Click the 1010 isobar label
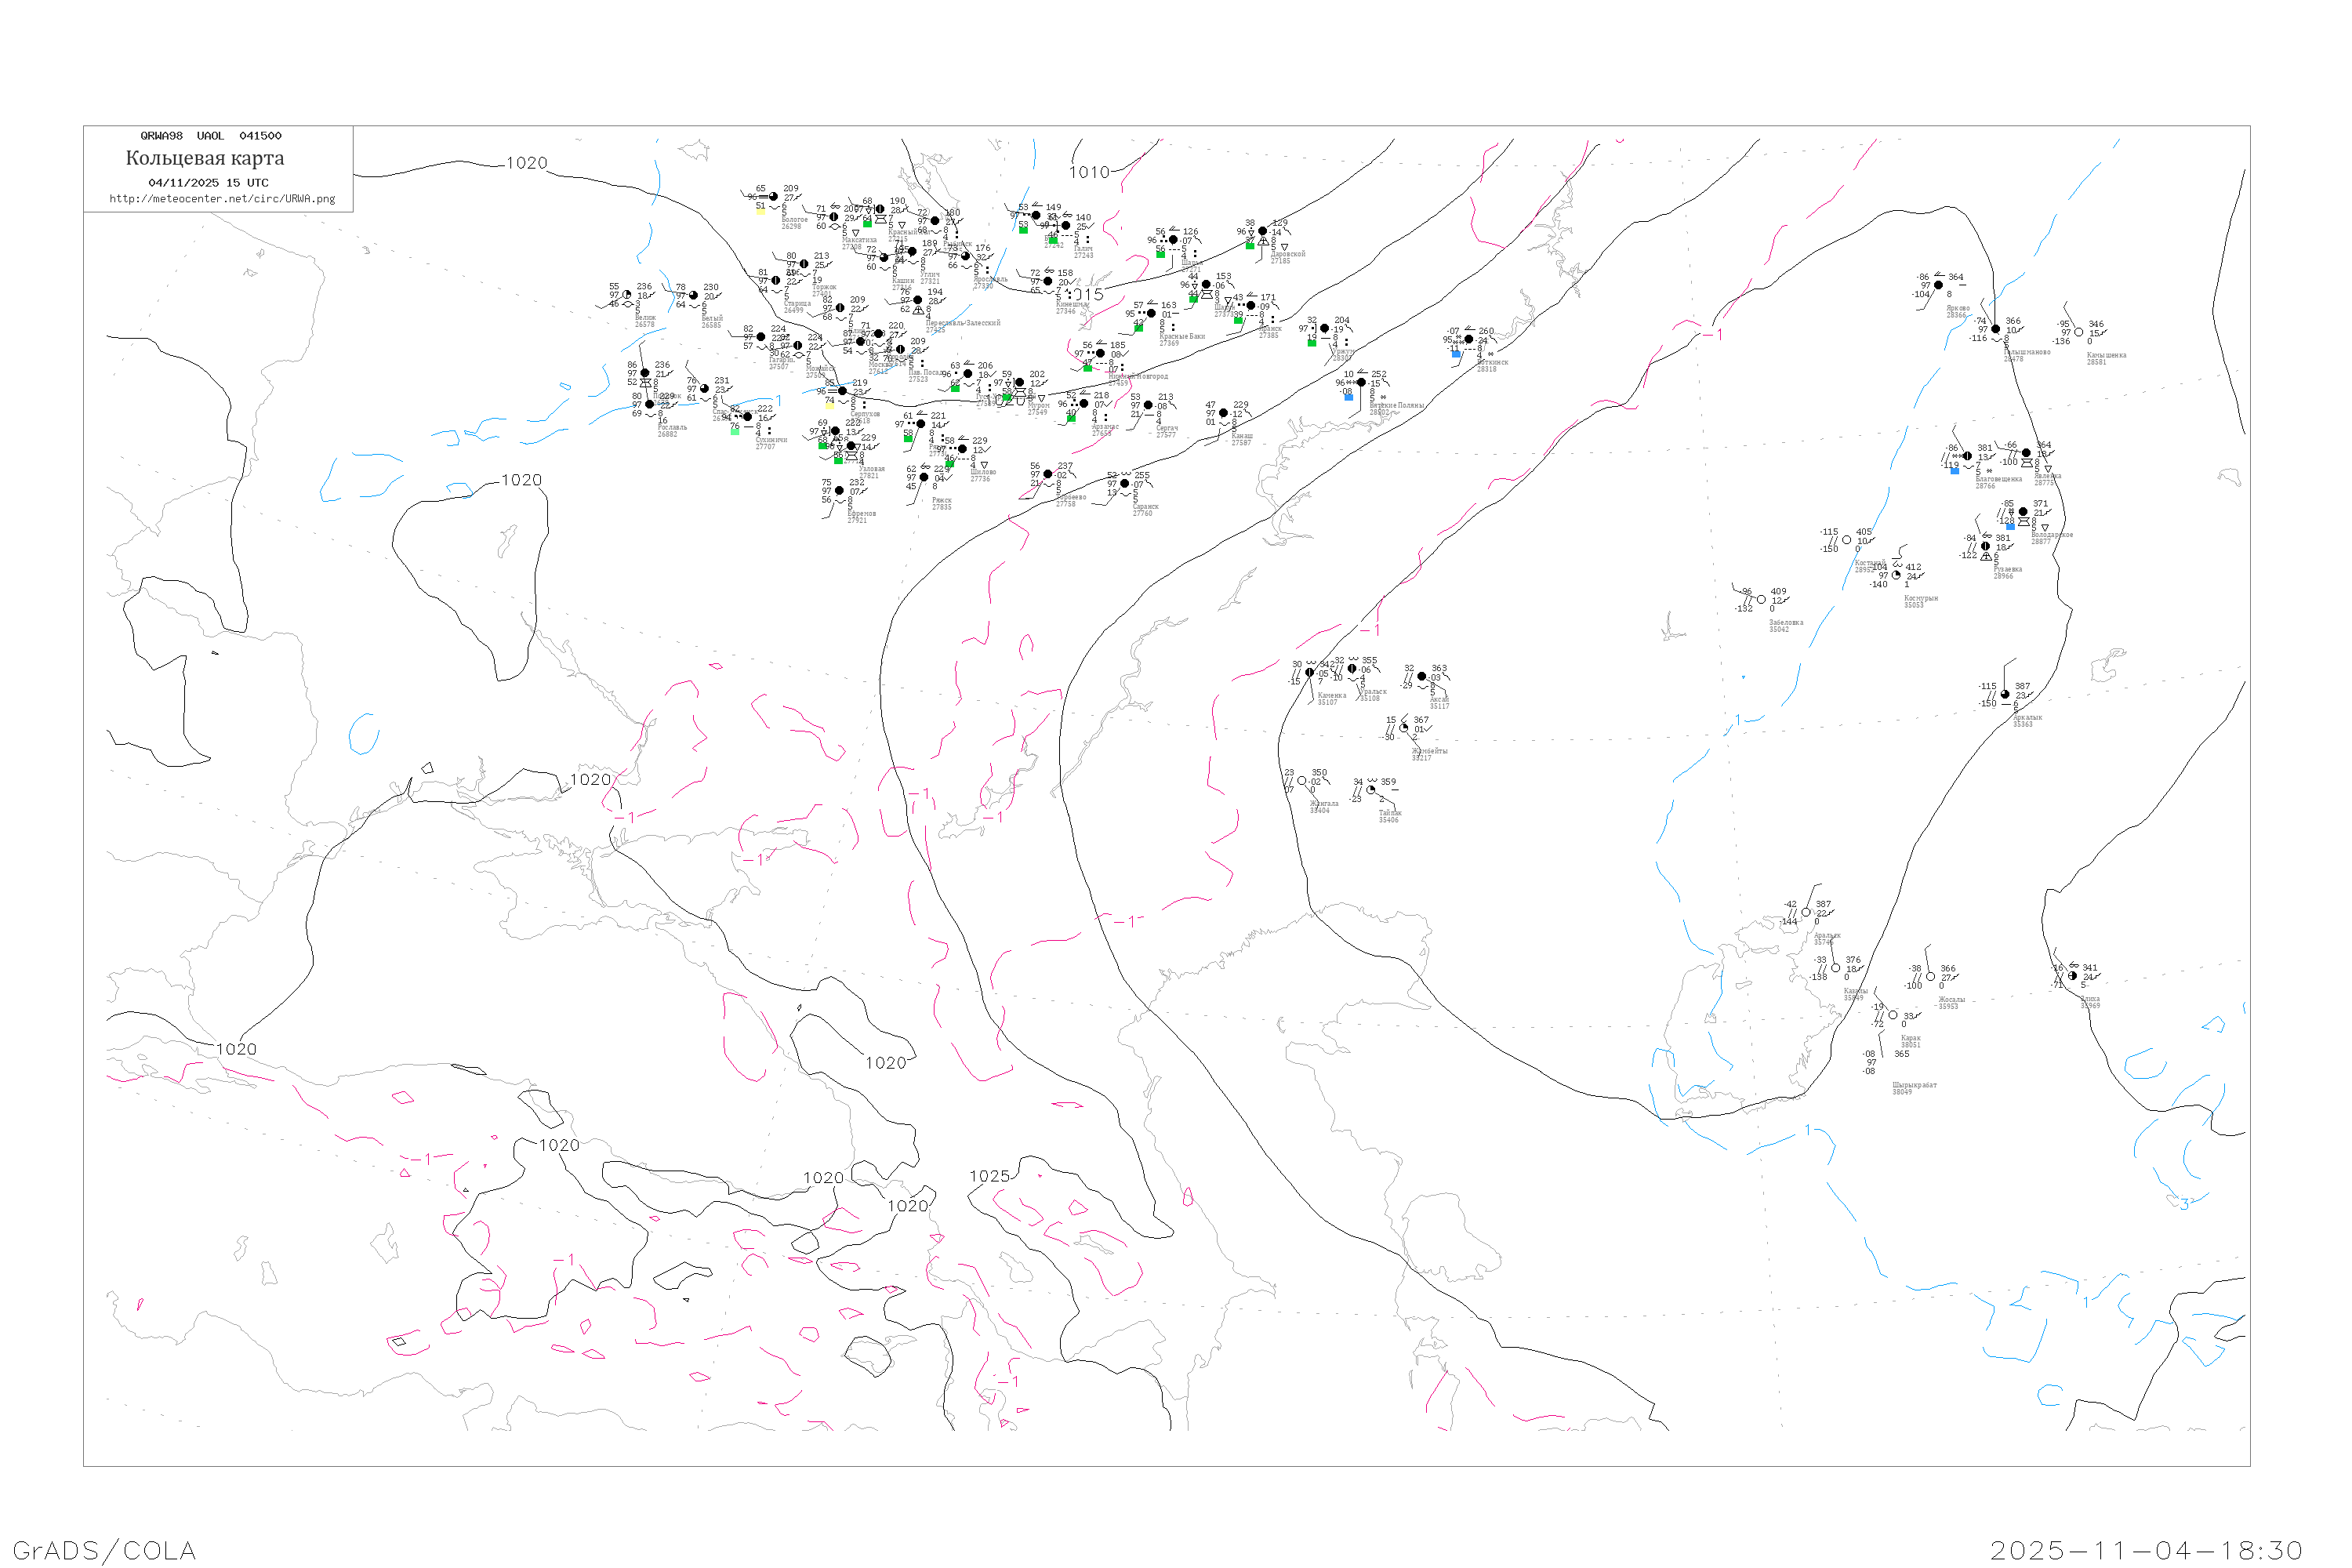Viewport: 2352px width, 1568px height. (x=1089, y=172)
